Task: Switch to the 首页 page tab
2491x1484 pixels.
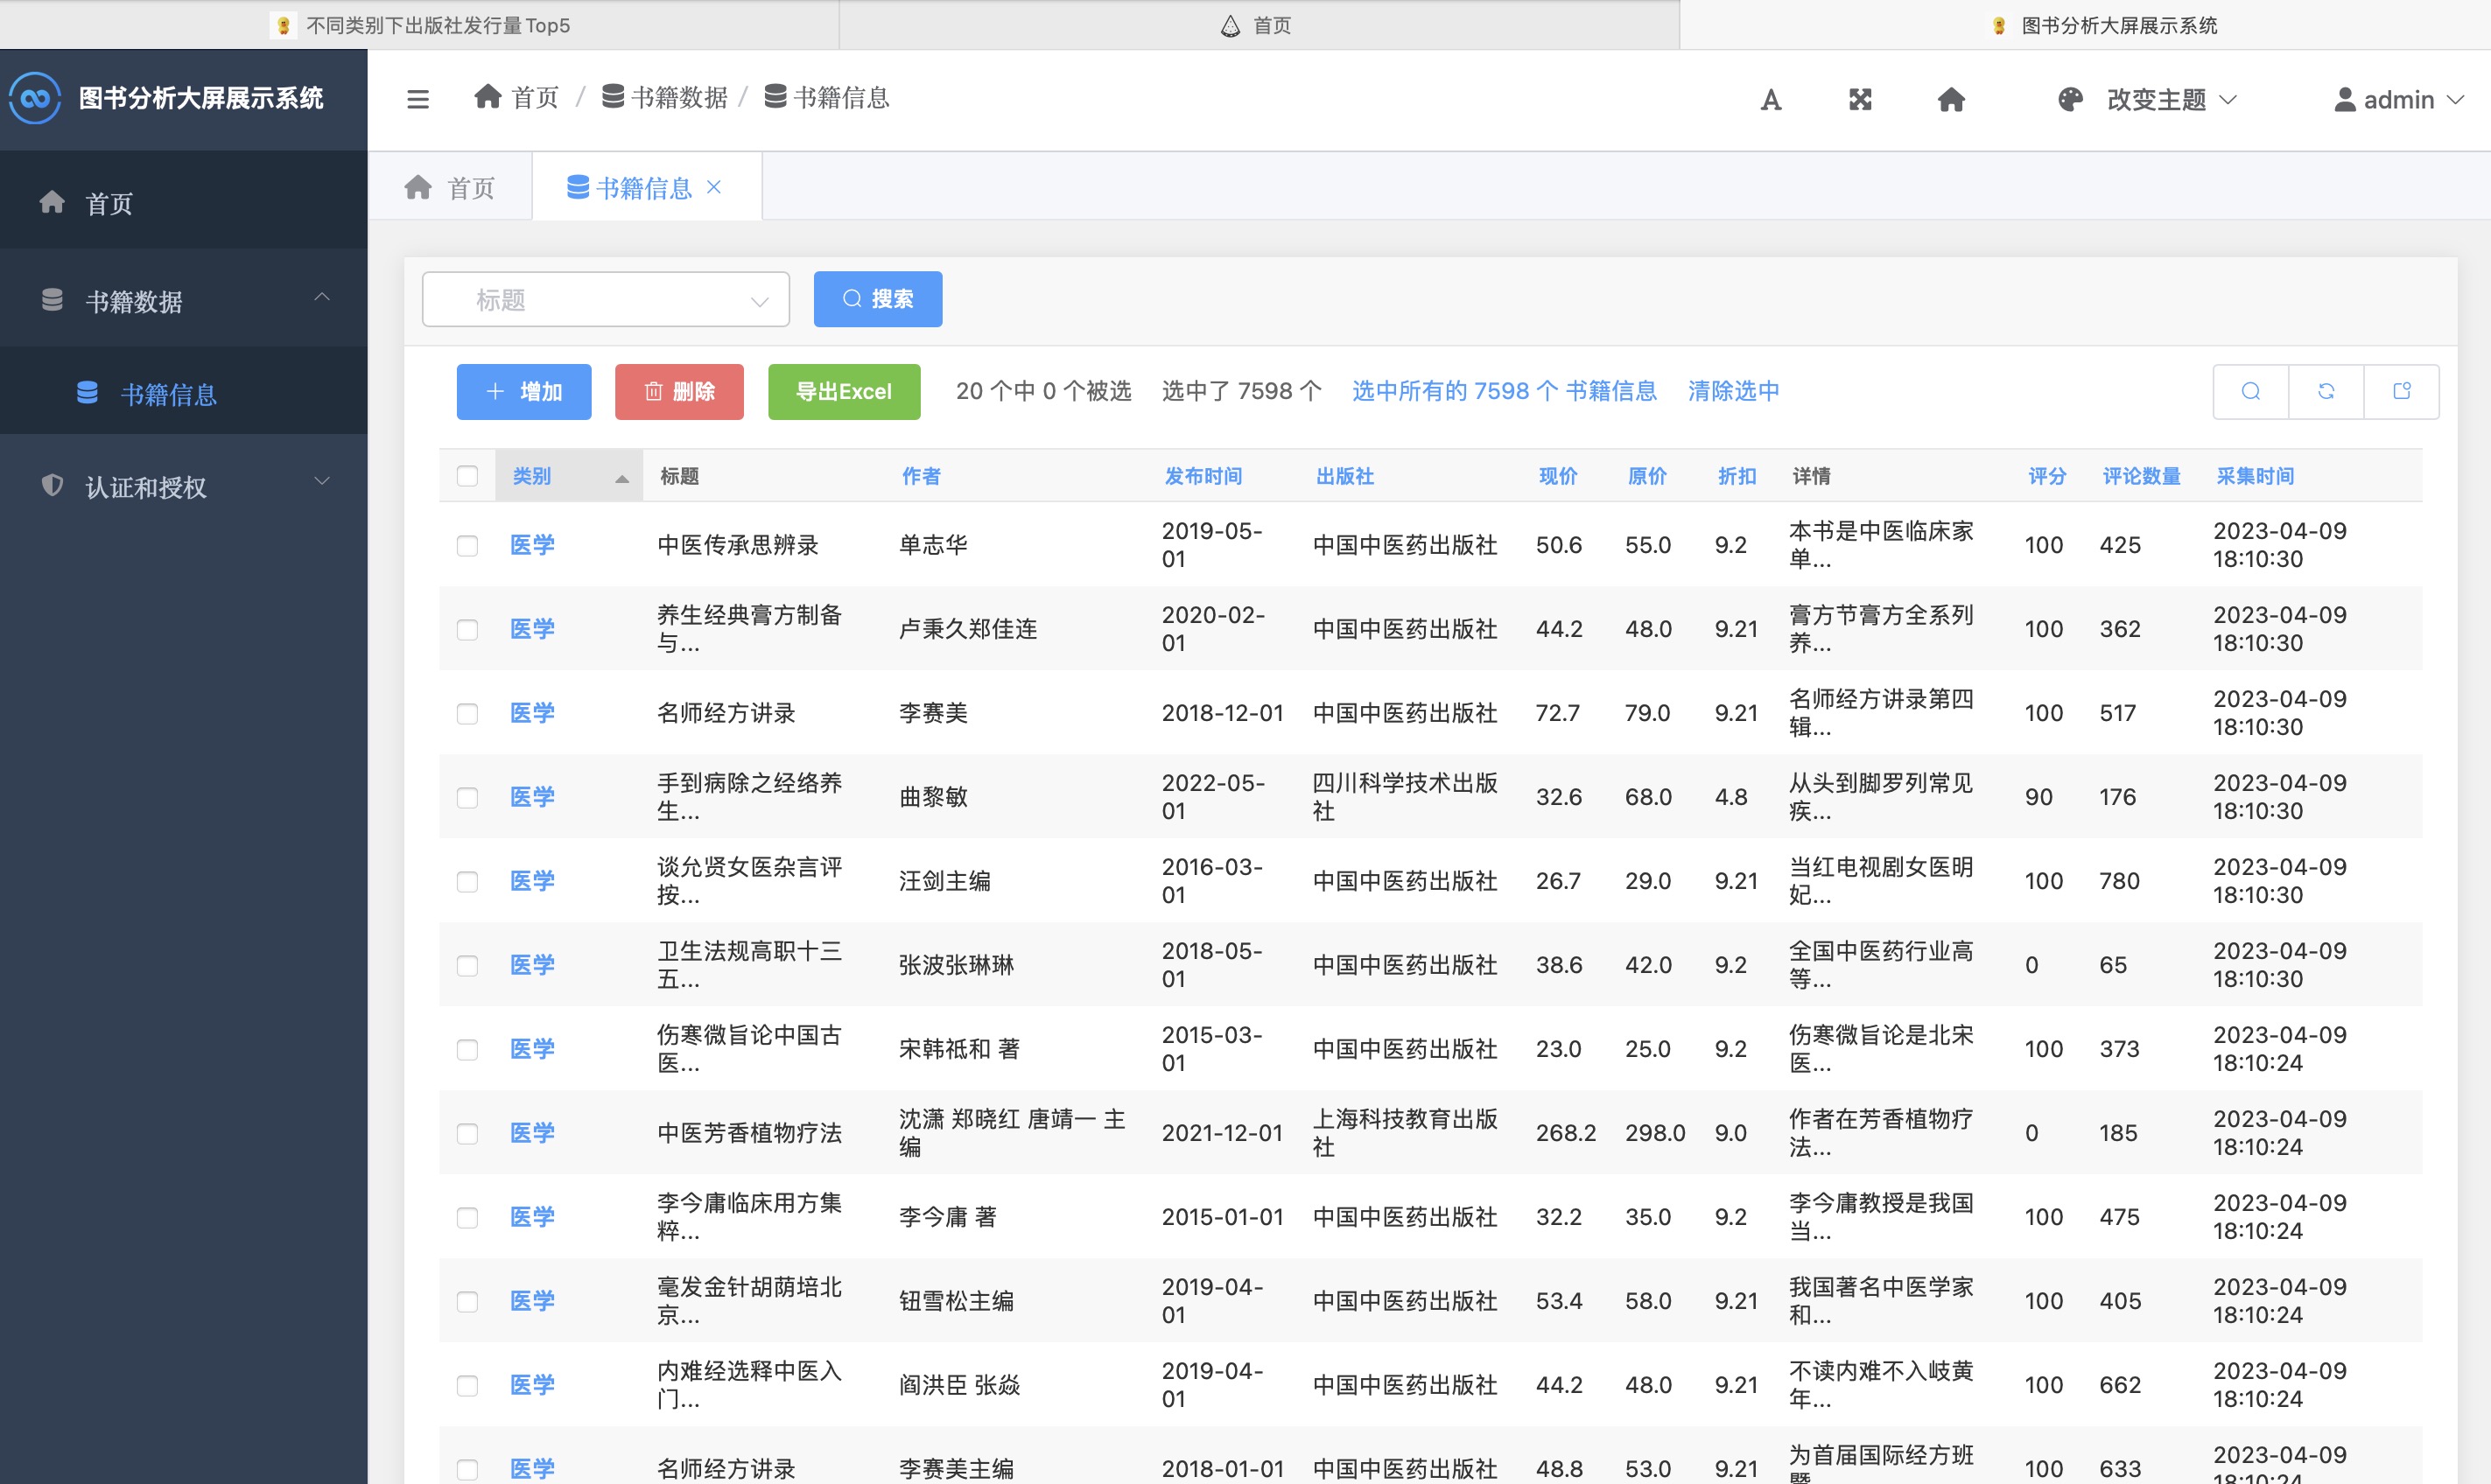Action: pos(450,188)
